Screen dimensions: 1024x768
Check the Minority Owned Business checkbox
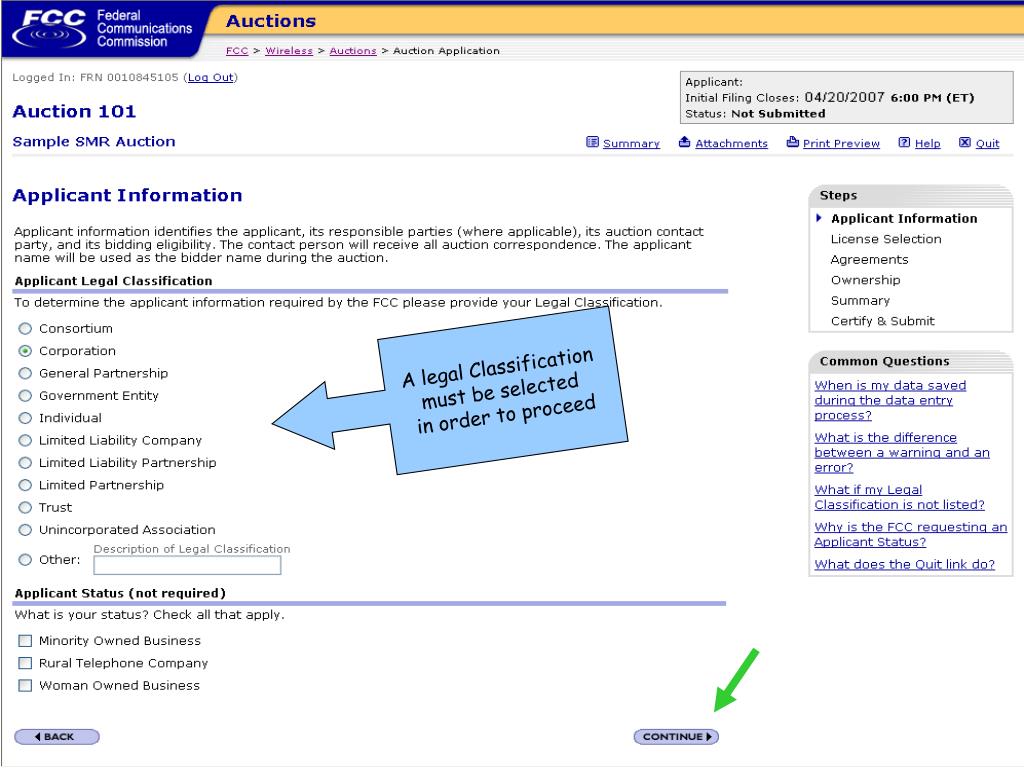[25, 641]
